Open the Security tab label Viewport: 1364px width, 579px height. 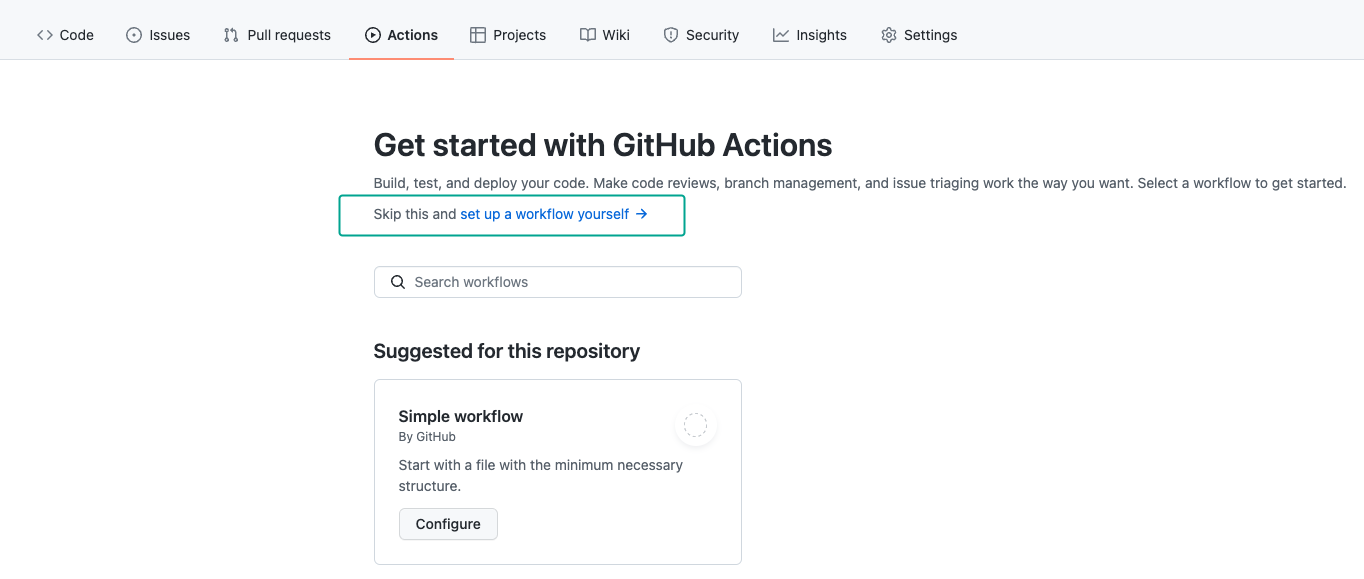point(712,35)
